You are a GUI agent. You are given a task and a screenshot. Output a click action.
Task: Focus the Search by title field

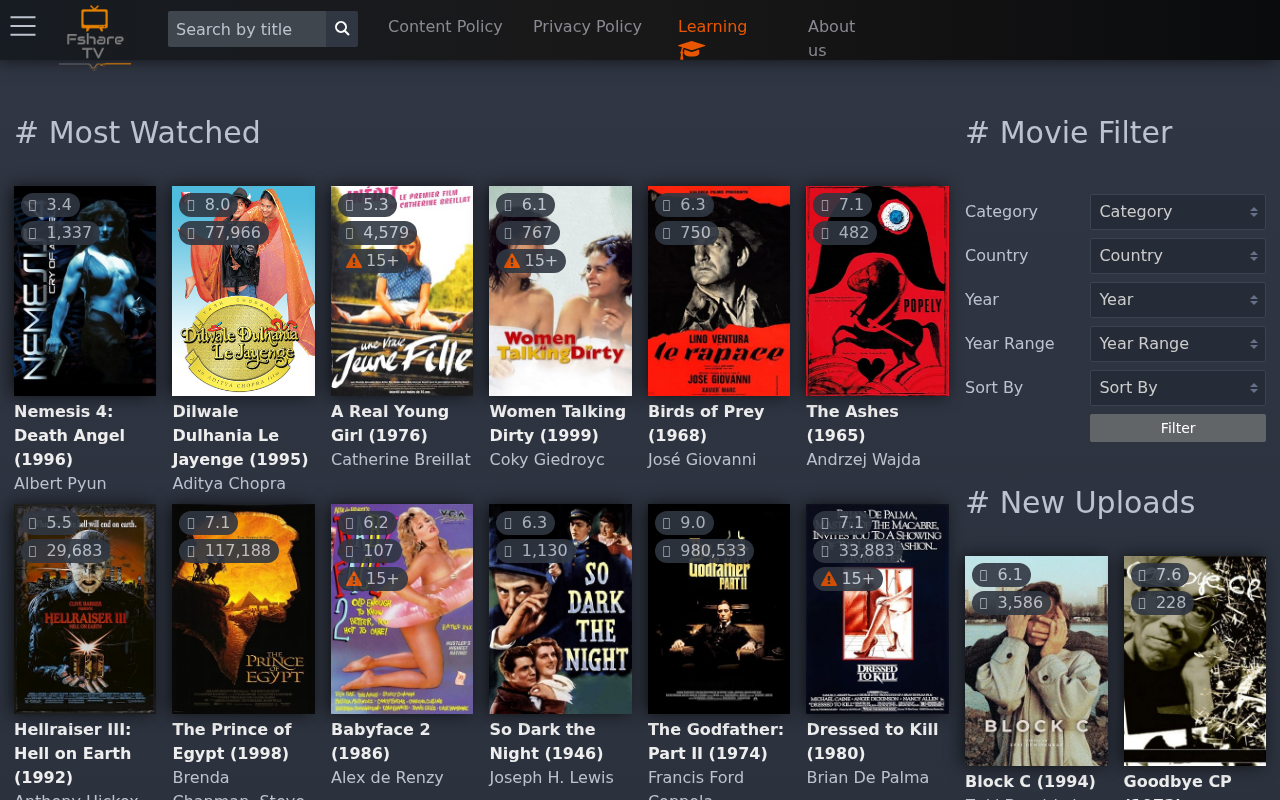coord(247,29)
